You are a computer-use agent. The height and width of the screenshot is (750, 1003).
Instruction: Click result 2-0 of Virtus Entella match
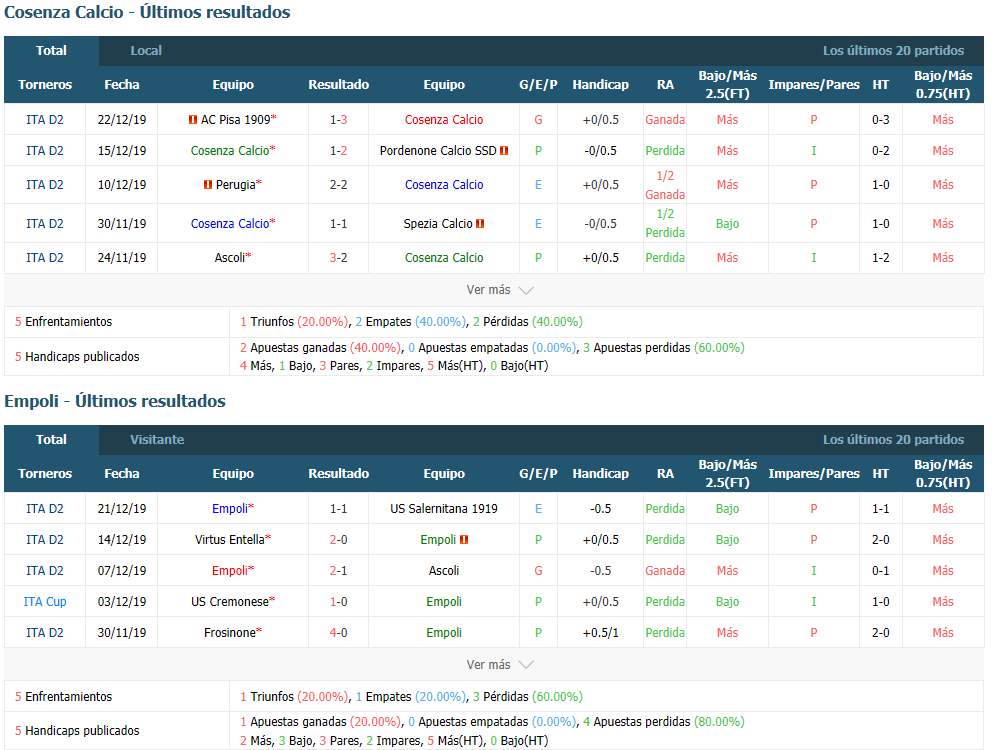338,540
